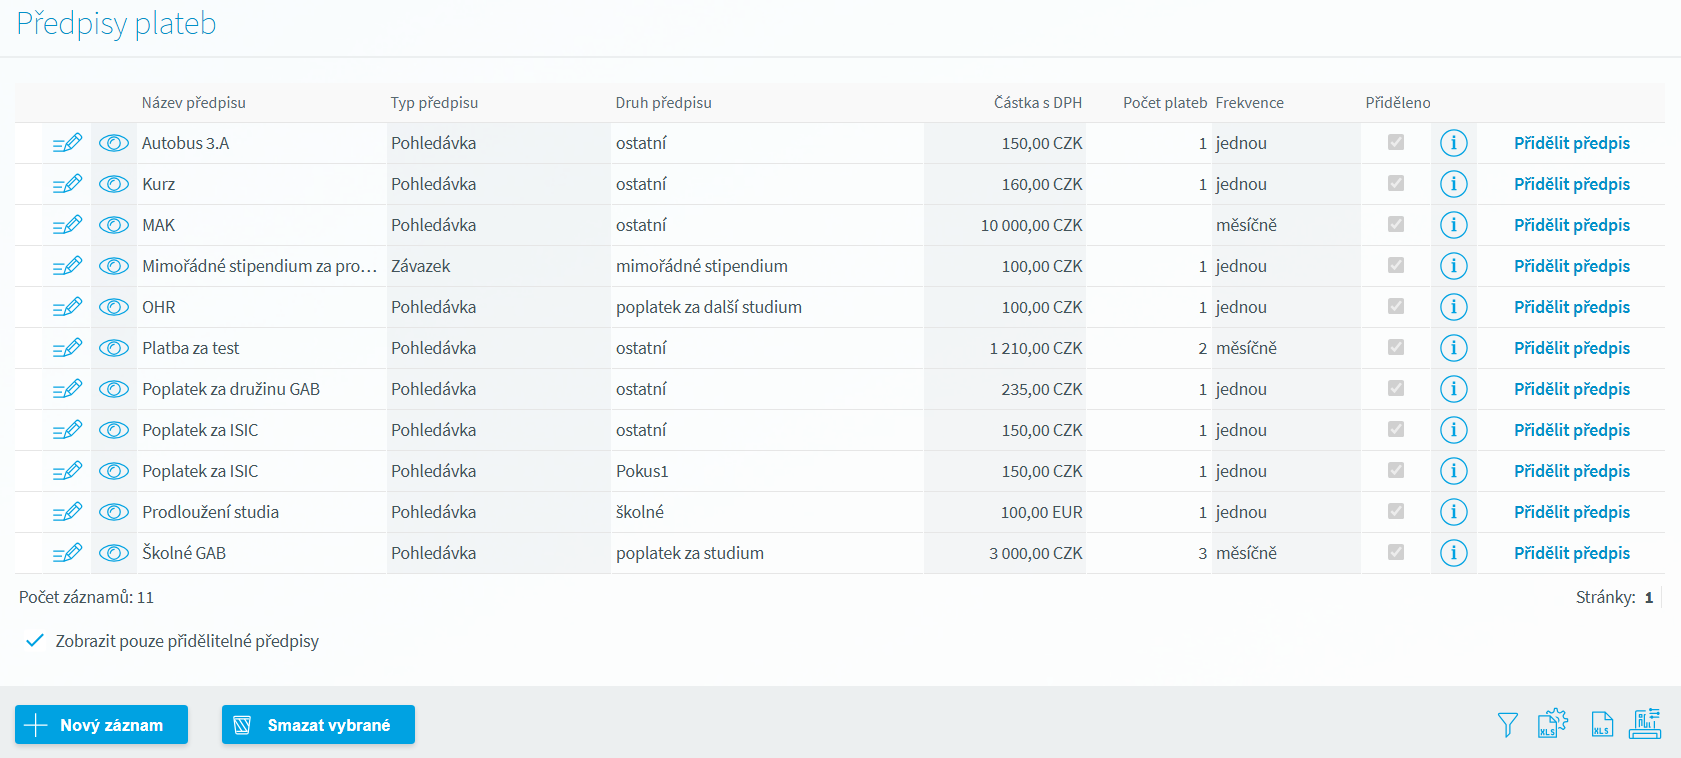Toggle Přiděleno checkbox for Platba za test

(1396, 348)
